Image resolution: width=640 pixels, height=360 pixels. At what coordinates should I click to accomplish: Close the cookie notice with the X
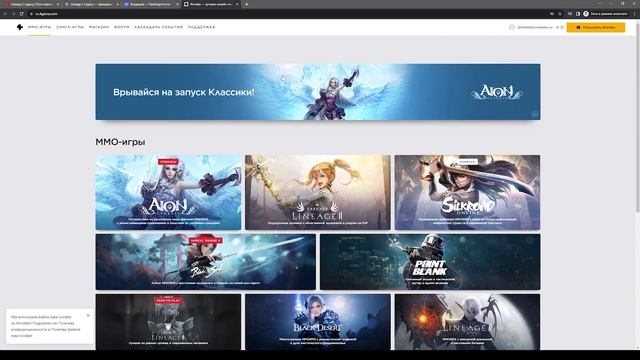pyautogui.click(x=88, y=316)
